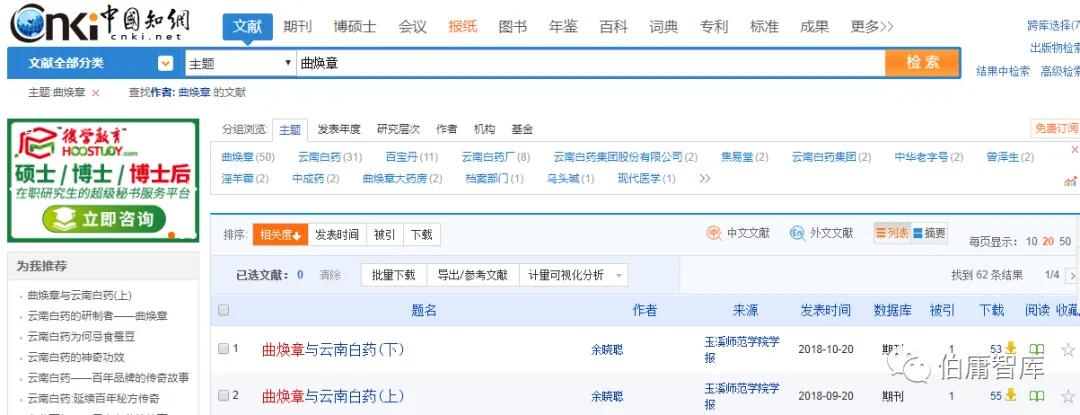Click the orange 检索 search button
Viewport: 1080px width, 415px height.
[x=923, y=63]
